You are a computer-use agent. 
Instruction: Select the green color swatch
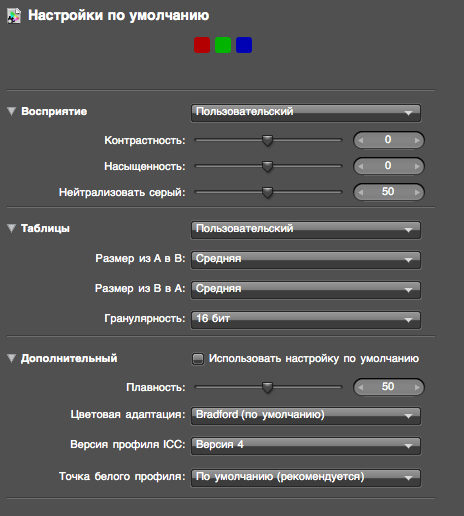223,45
